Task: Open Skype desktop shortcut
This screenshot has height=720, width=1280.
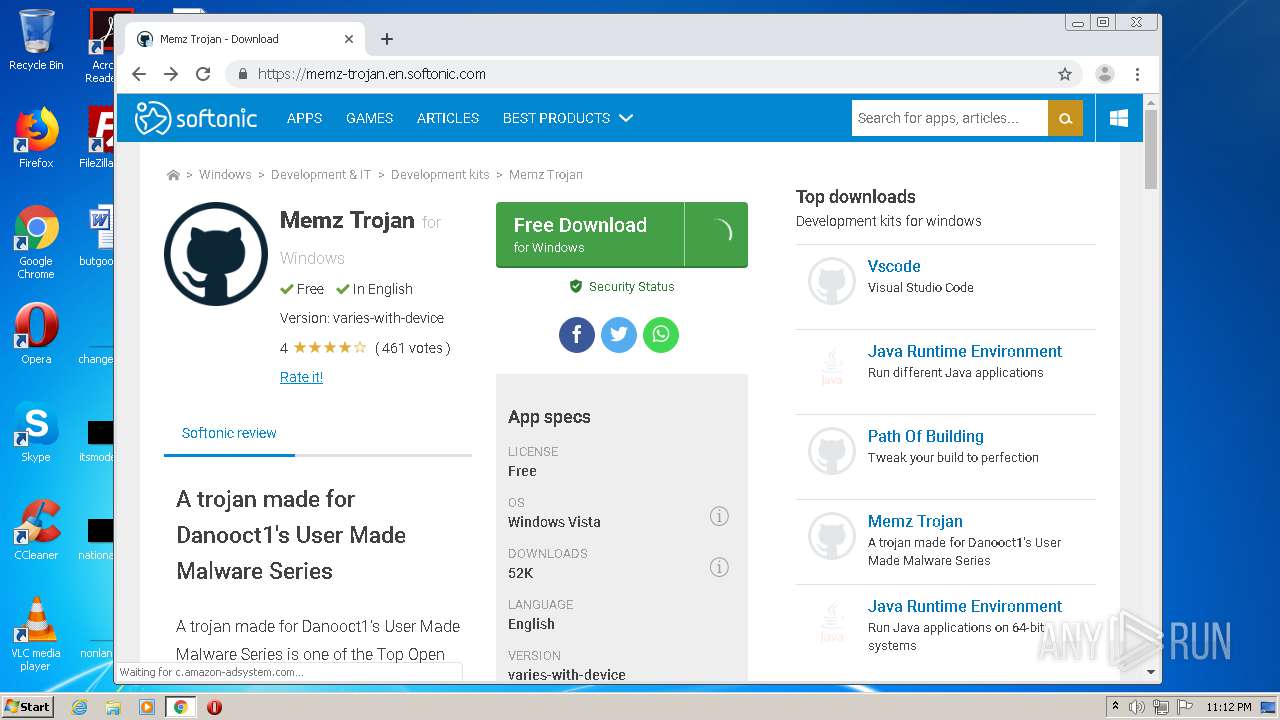Action: (x=36, y=432)
